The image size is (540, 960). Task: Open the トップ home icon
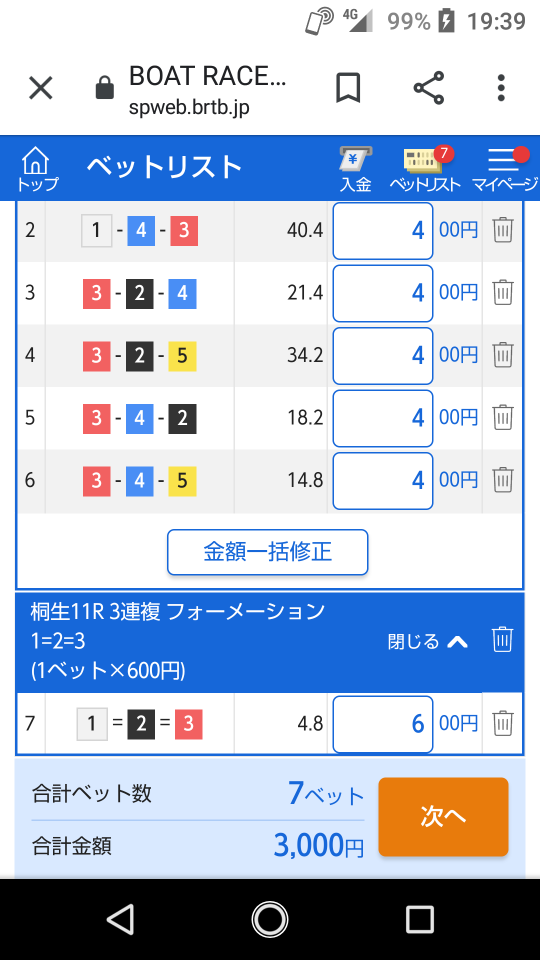coord(37,170)
